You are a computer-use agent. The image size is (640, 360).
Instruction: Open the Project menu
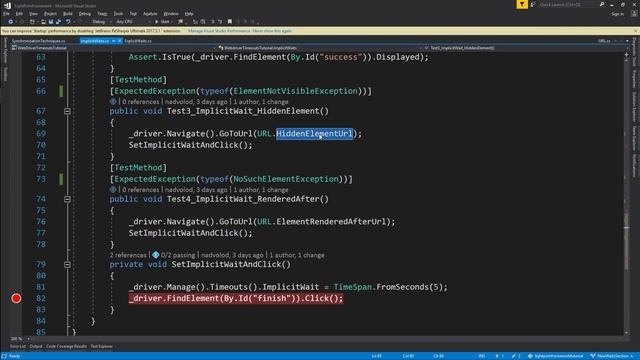coord(51,14)
